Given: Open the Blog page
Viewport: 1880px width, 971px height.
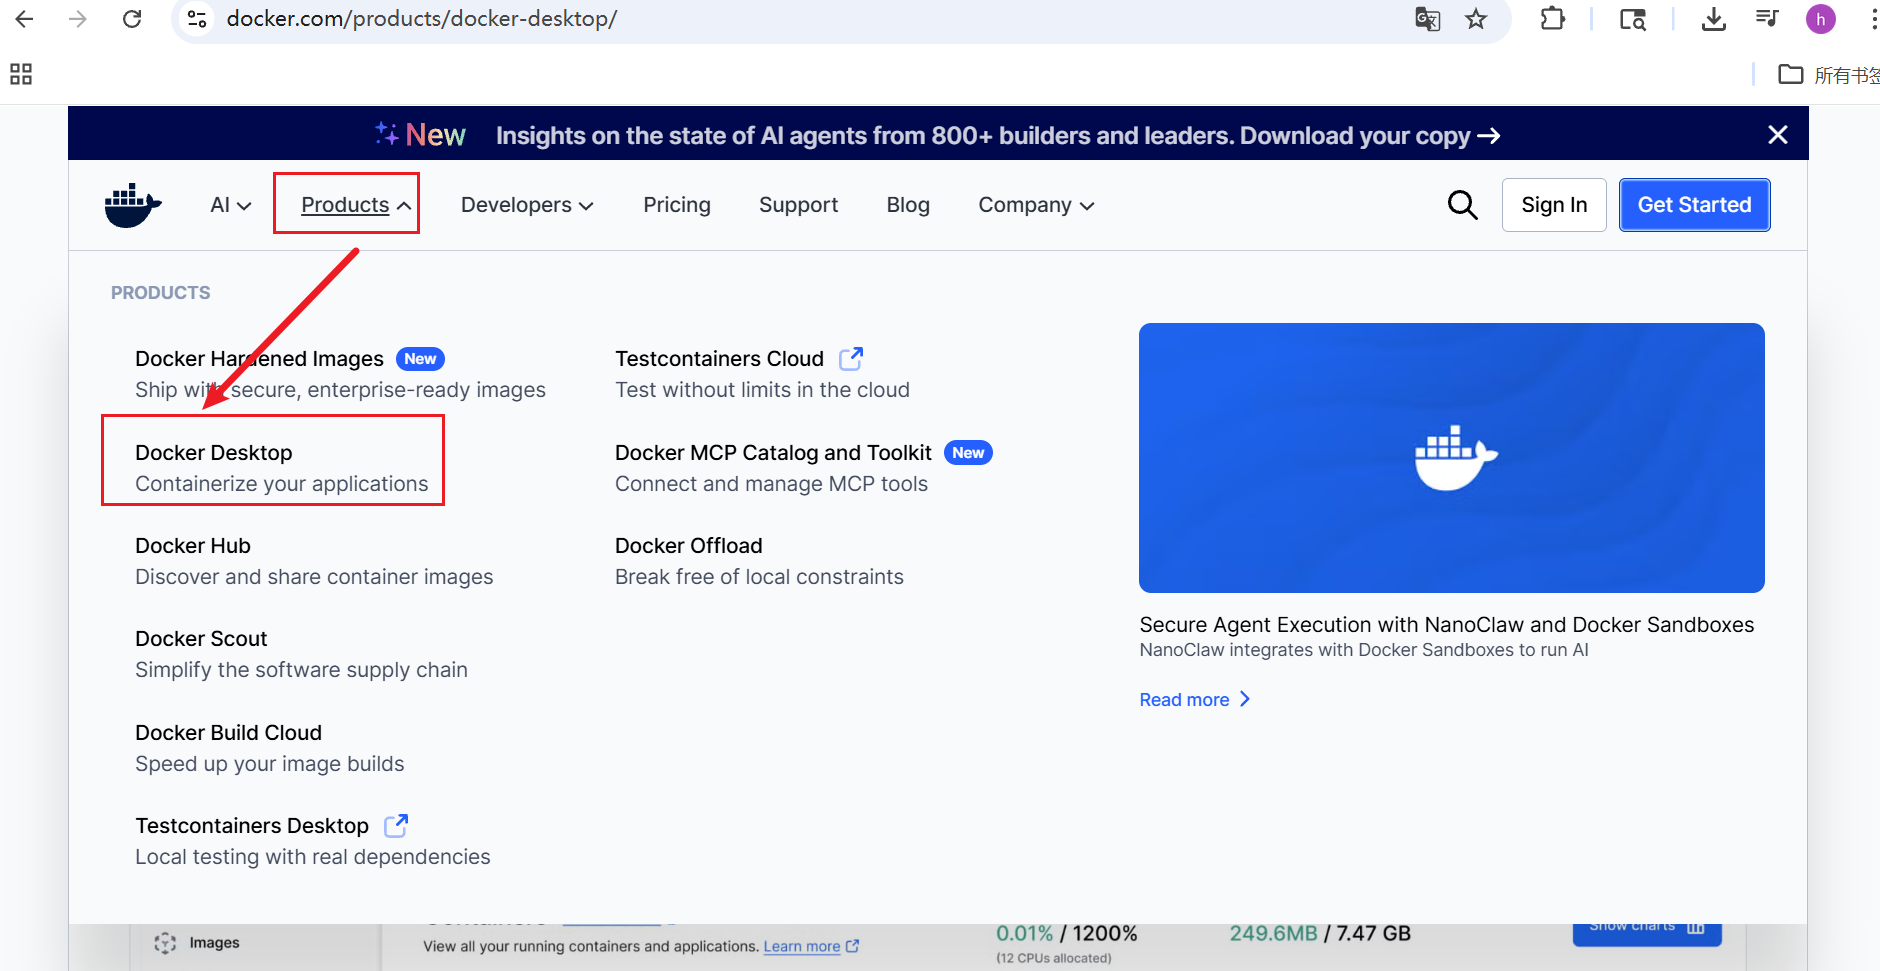Looking at the screenshot, I should click(x=908, y=205).
